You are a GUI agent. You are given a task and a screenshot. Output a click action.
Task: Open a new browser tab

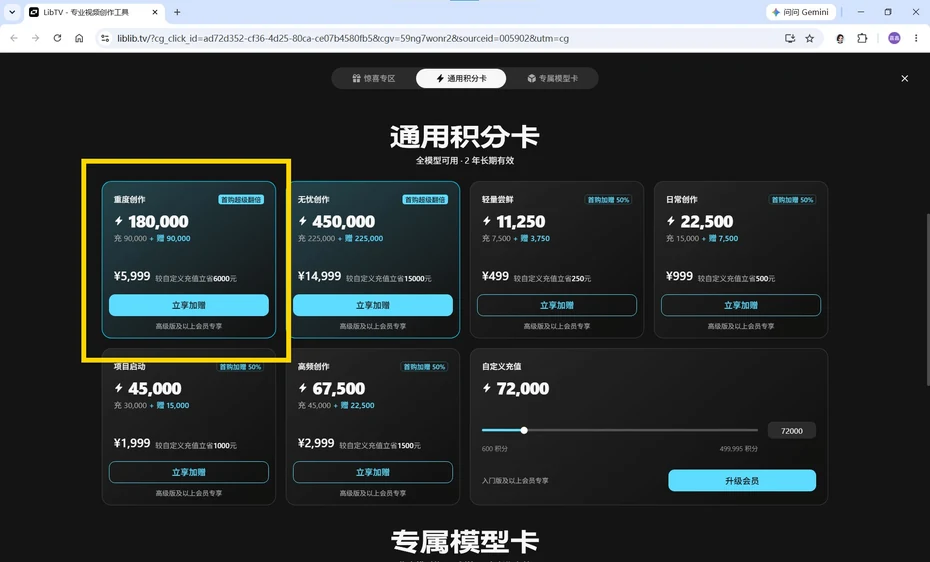(x=177, y=12)
